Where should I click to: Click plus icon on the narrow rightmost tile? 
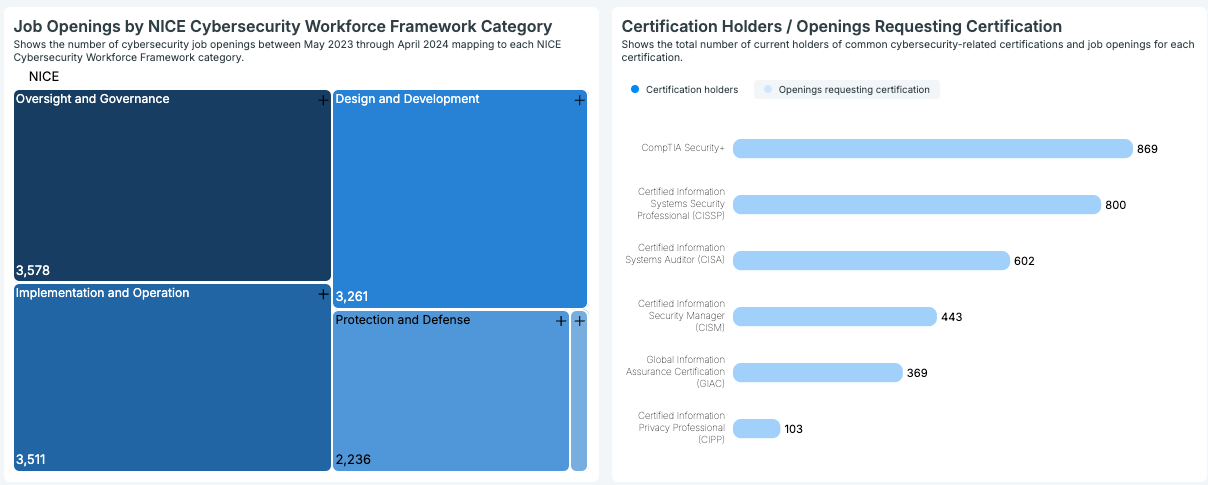(579, 321)
